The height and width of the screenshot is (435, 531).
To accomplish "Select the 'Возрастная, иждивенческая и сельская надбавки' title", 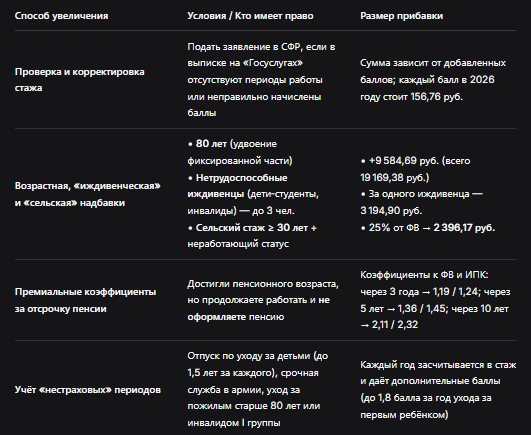I will pyautogui.click(x=87, y=194).
